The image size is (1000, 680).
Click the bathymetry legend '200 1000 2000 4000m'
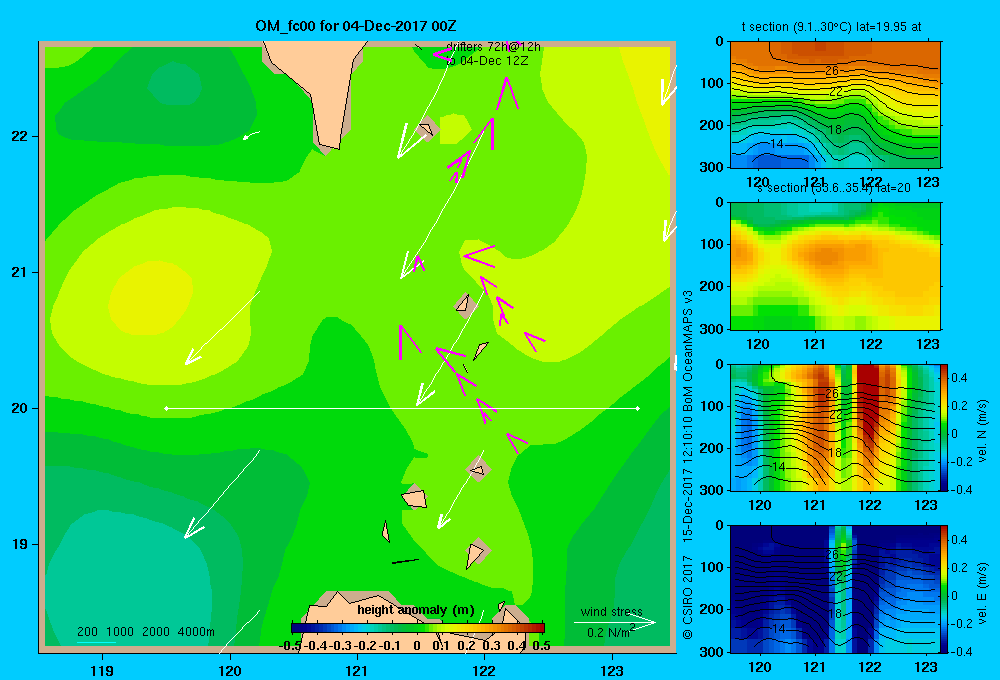coord(145,632)
